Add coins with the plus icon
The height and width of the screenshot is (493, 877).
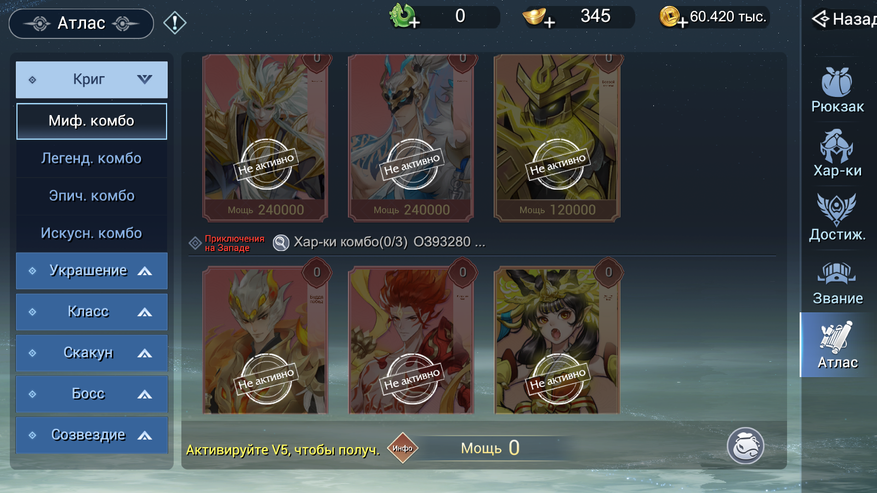[673, 17]
